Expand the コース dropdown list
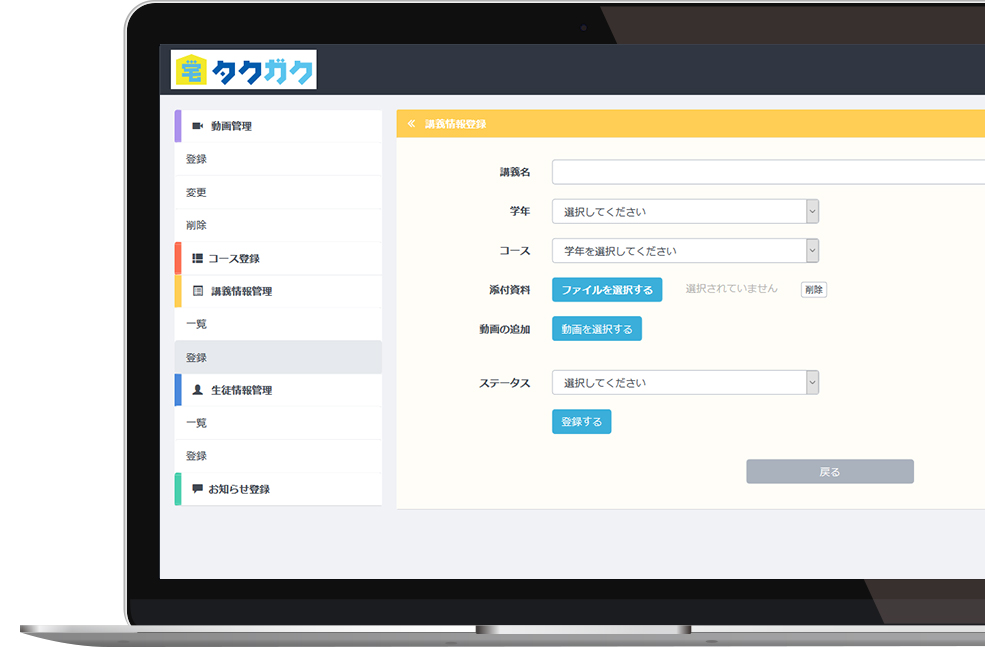 tap(685, 251)
